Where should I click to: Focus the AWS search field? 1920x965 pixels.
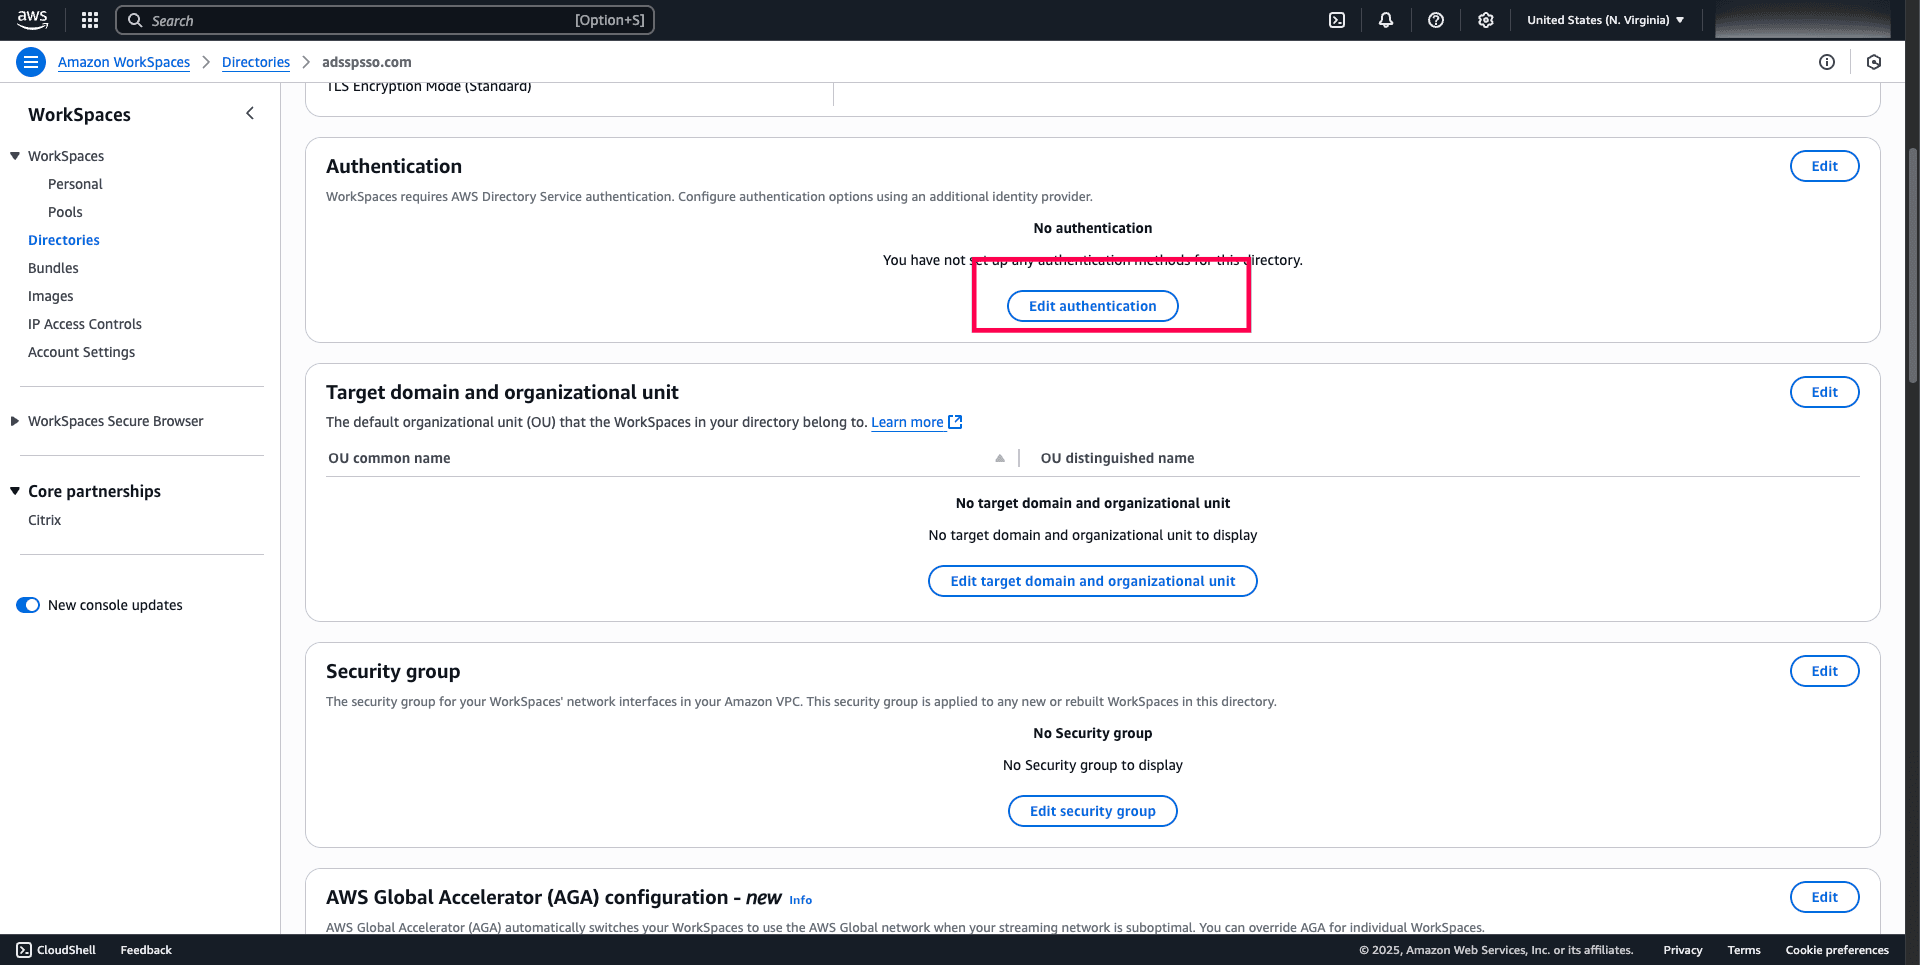(385, 20)
